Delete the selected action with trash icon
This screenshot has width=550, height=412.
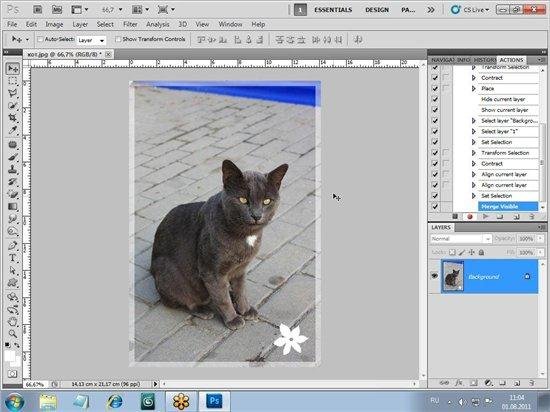point(532,217)
